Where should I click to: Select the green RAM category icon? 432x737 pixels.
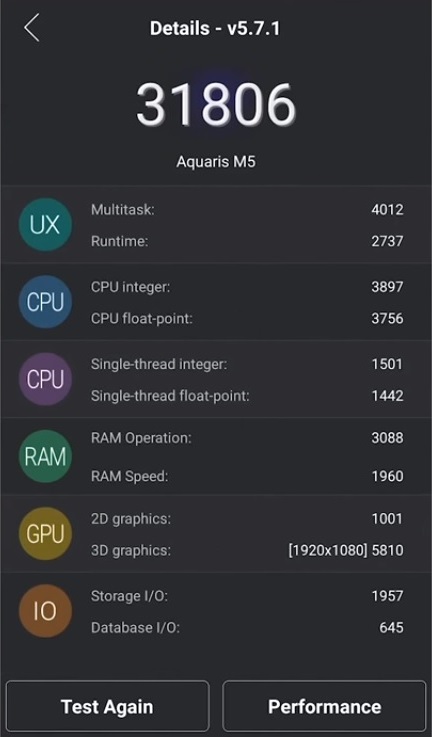[x=45, y=456]
